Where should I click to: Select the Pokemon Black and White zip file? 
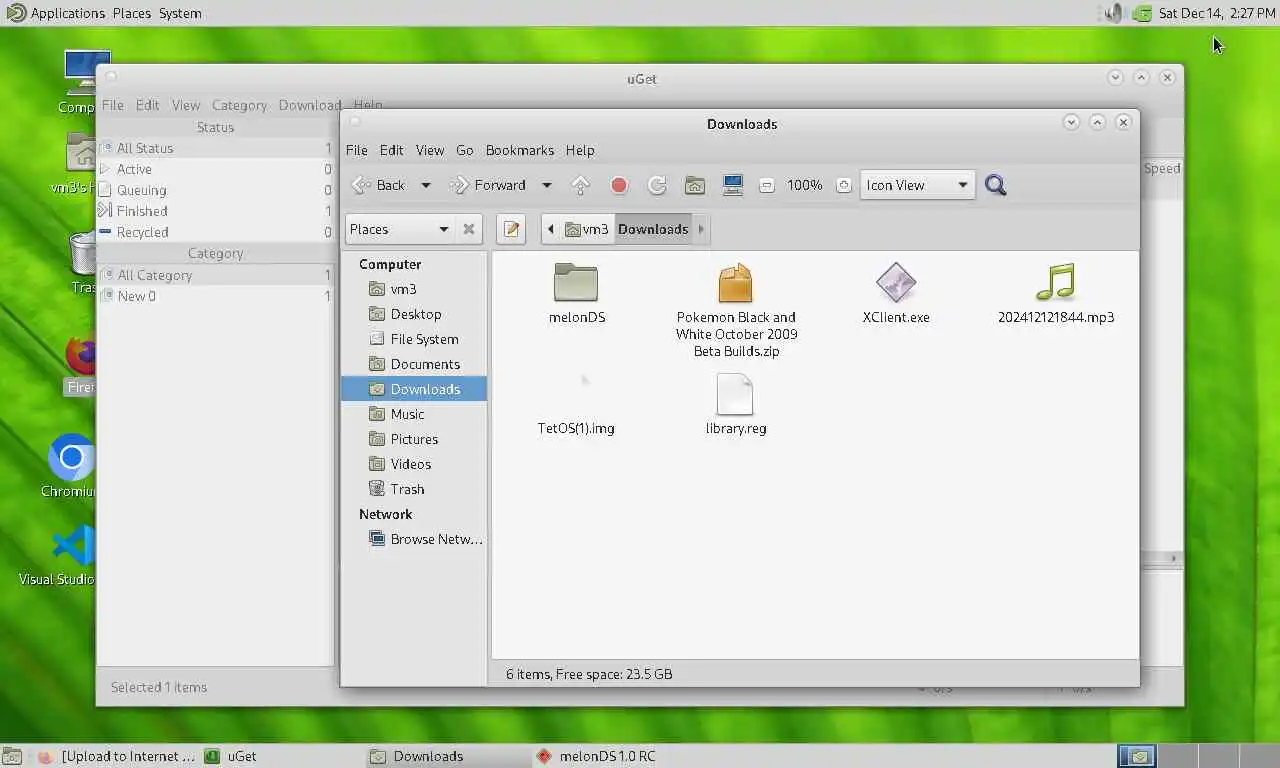(736, 310)
